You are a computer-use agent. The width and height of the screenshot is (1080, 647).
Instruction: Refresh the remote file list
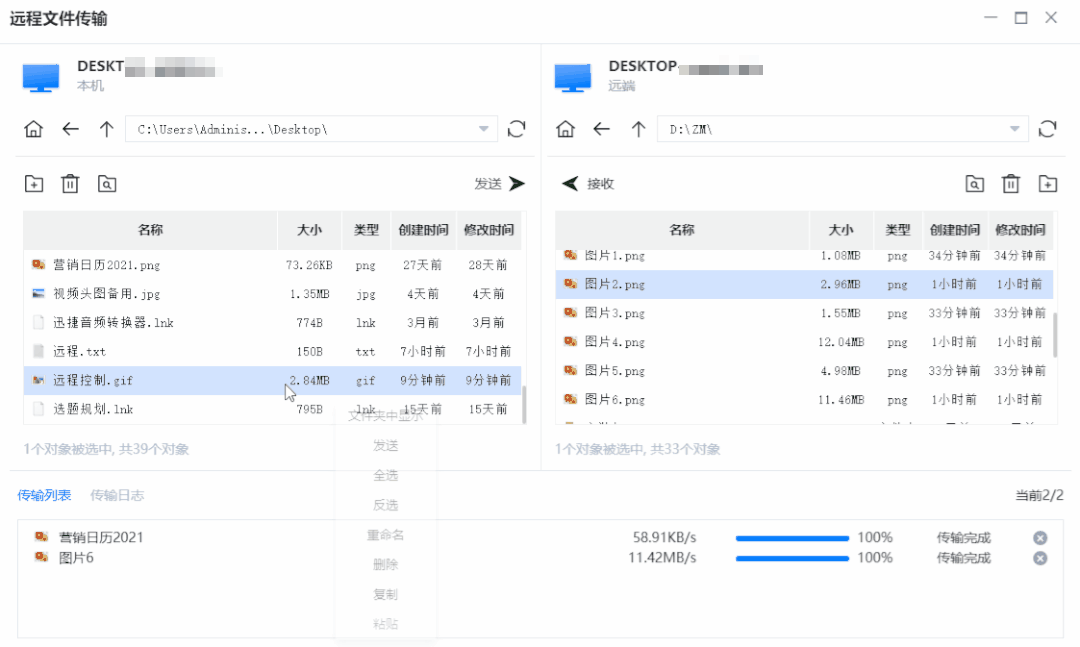point(1048,129)
